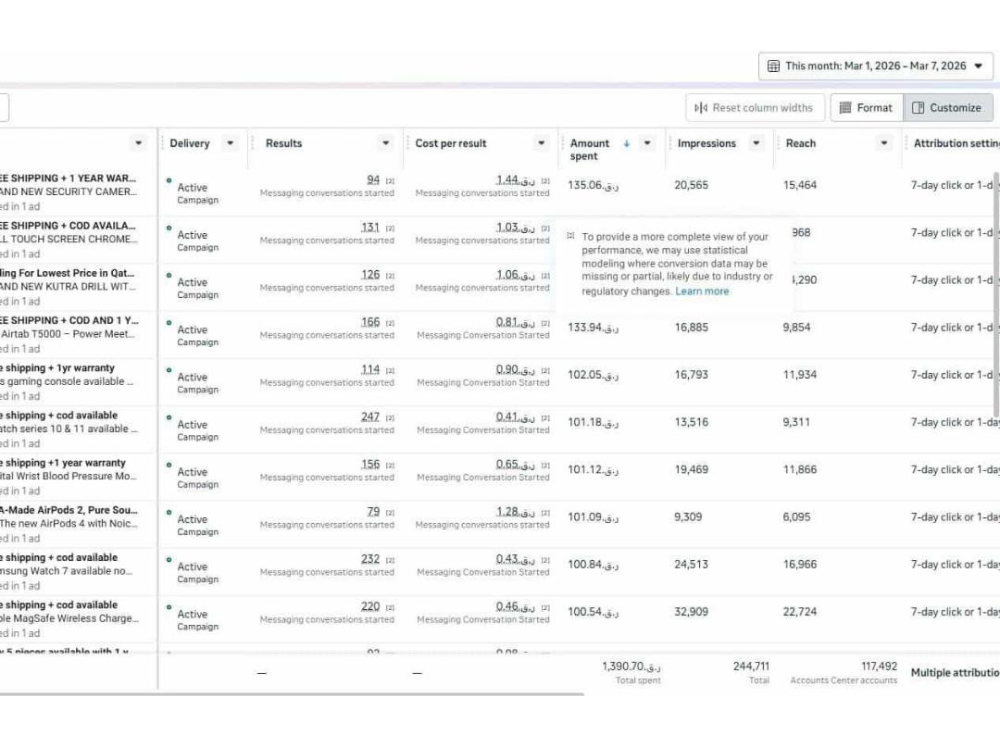The height and width of the screenshot is (750, 1000).
Task: Click the footnote icon beside Results 94
Action: (x=390, y=181)
